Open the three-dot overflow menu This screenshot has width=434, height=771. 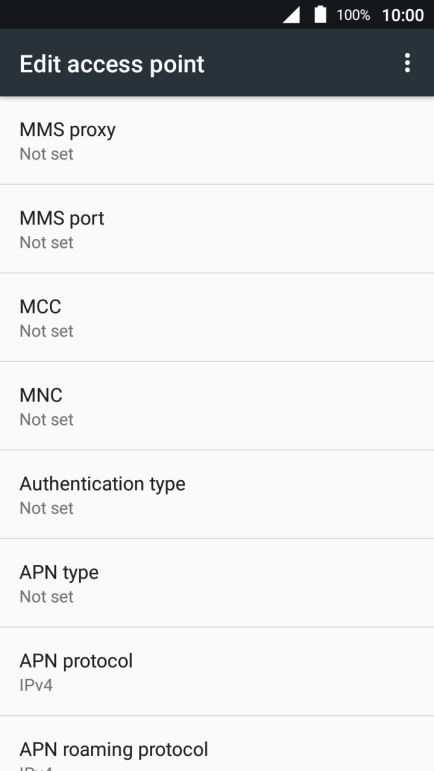click(x=407, y=63)
